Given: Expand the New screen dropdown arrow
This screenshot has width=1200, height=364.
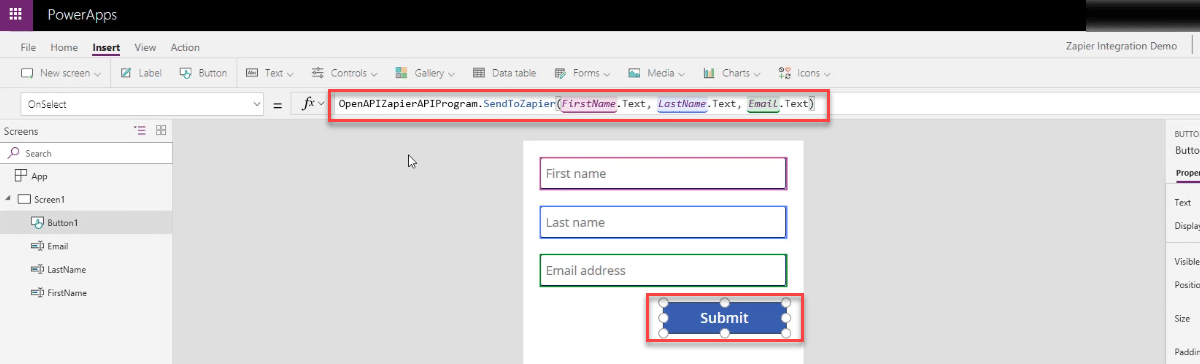Looking at the screenshot, I should coord(97,74).
